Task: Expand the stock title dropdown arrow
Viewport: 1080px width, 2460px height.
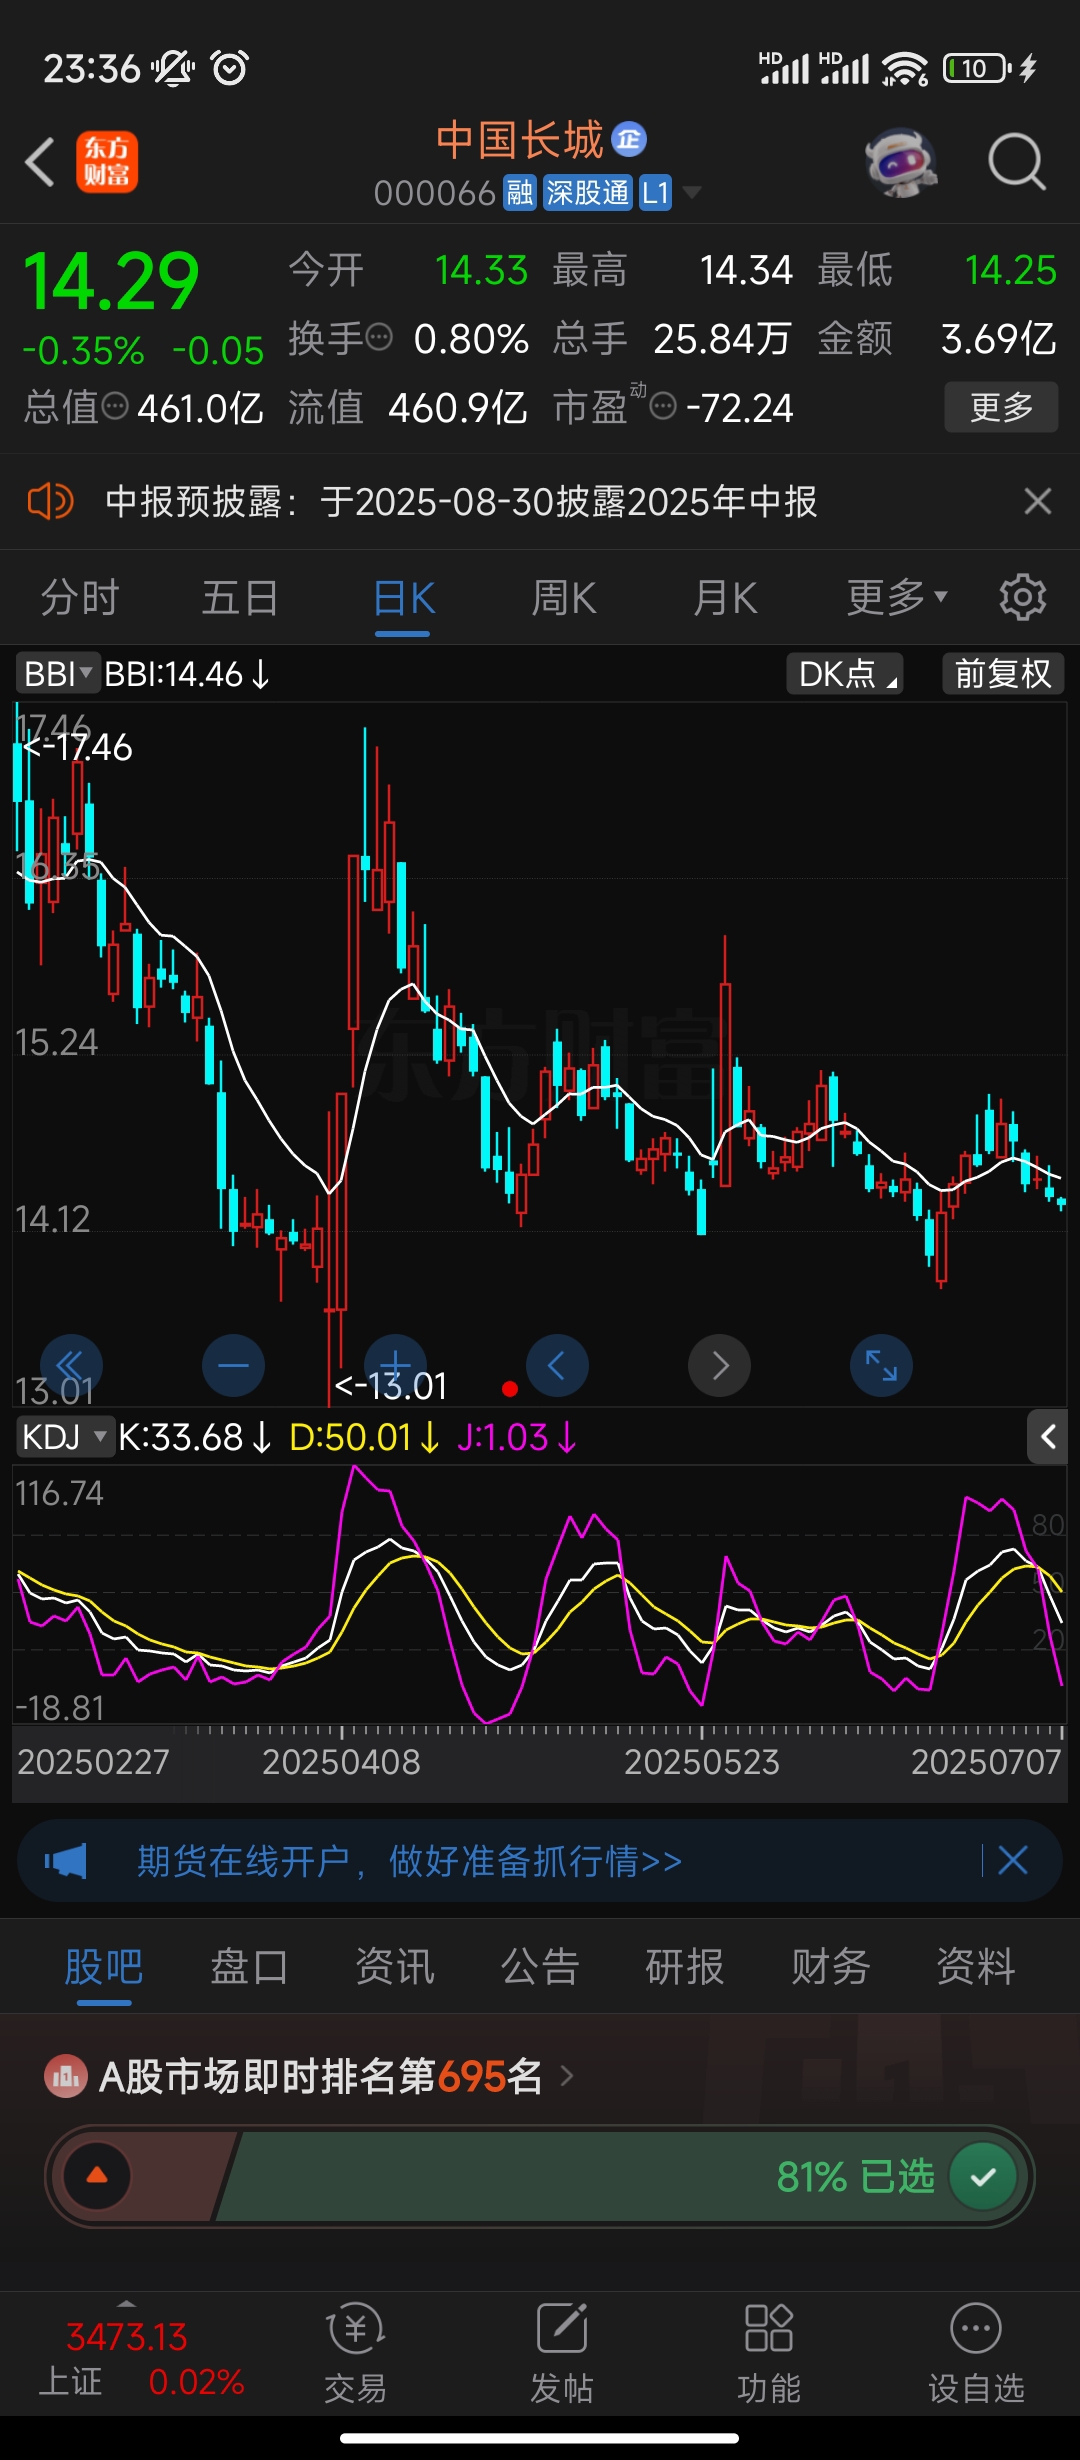Action: pyautogui.click(x=691, y=192)
